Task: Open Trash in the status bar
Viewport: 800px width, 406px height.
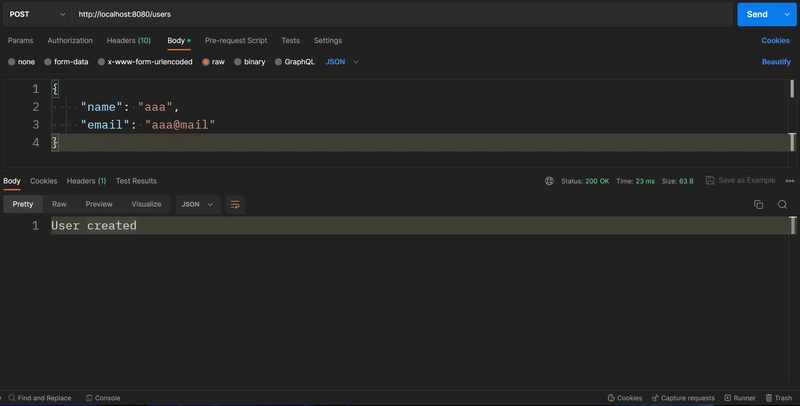Action: click(x=779, y=398)
